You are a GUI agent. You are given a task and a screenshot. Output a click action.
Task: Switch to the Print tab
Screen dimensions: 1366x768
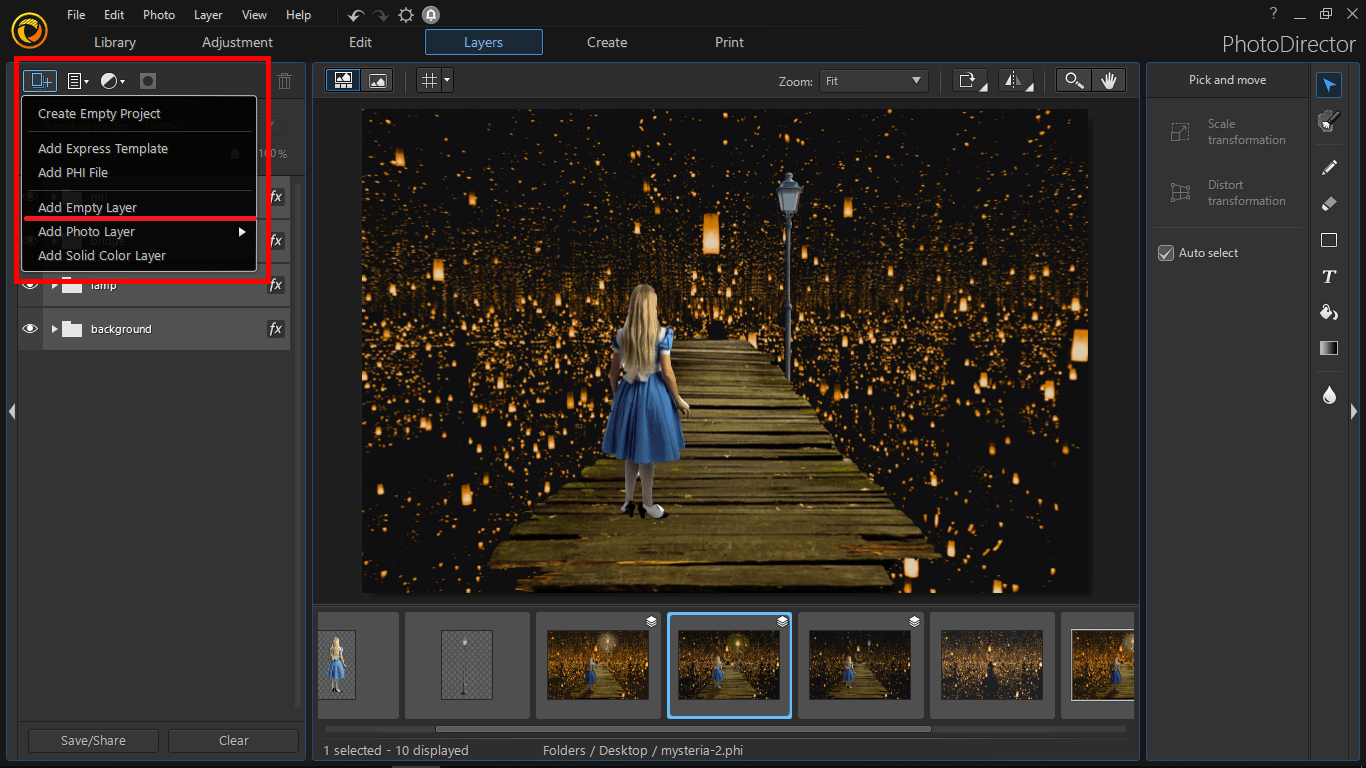(x=729, y=42)
